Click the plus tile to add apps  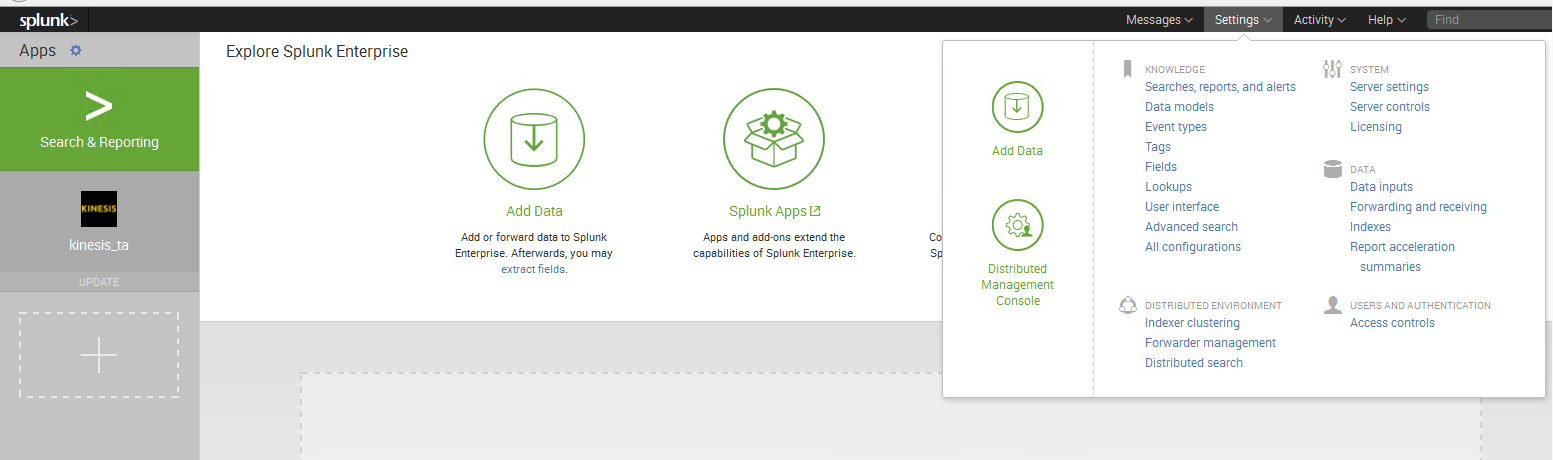click(x=99, y=355)
